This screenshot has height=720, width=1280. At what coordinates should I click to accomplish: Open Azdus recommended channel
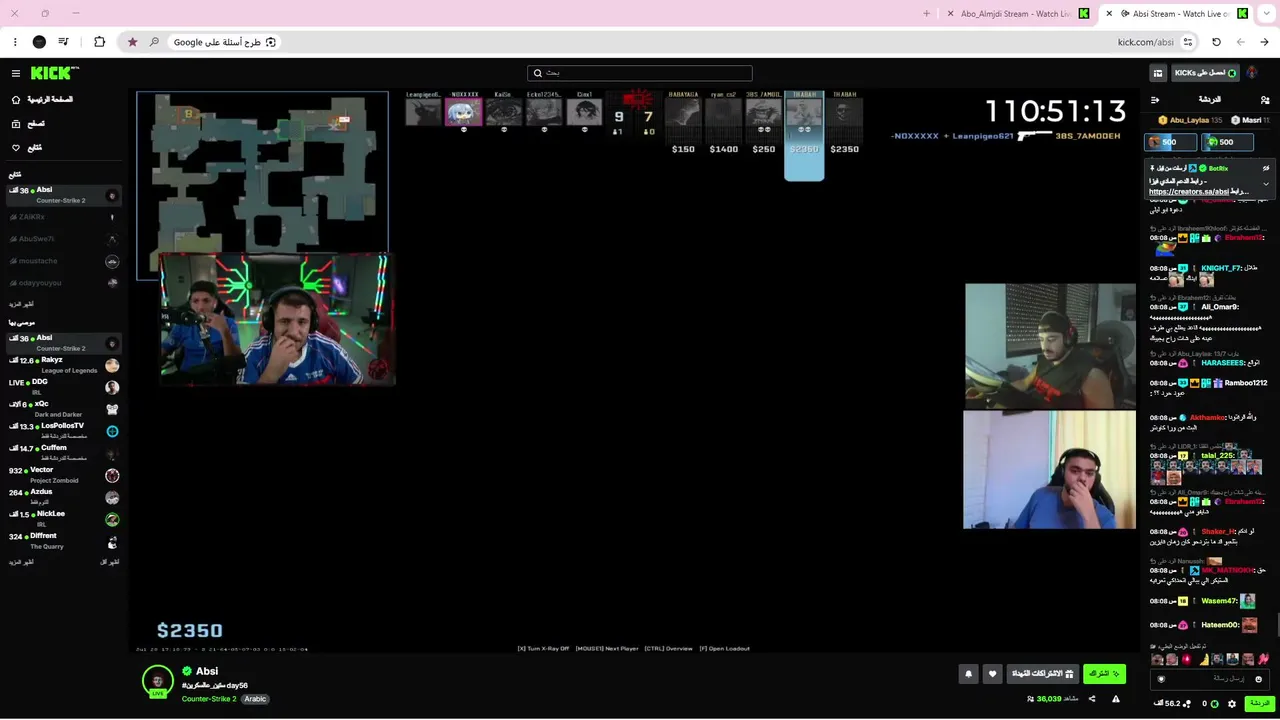(64, 497)
